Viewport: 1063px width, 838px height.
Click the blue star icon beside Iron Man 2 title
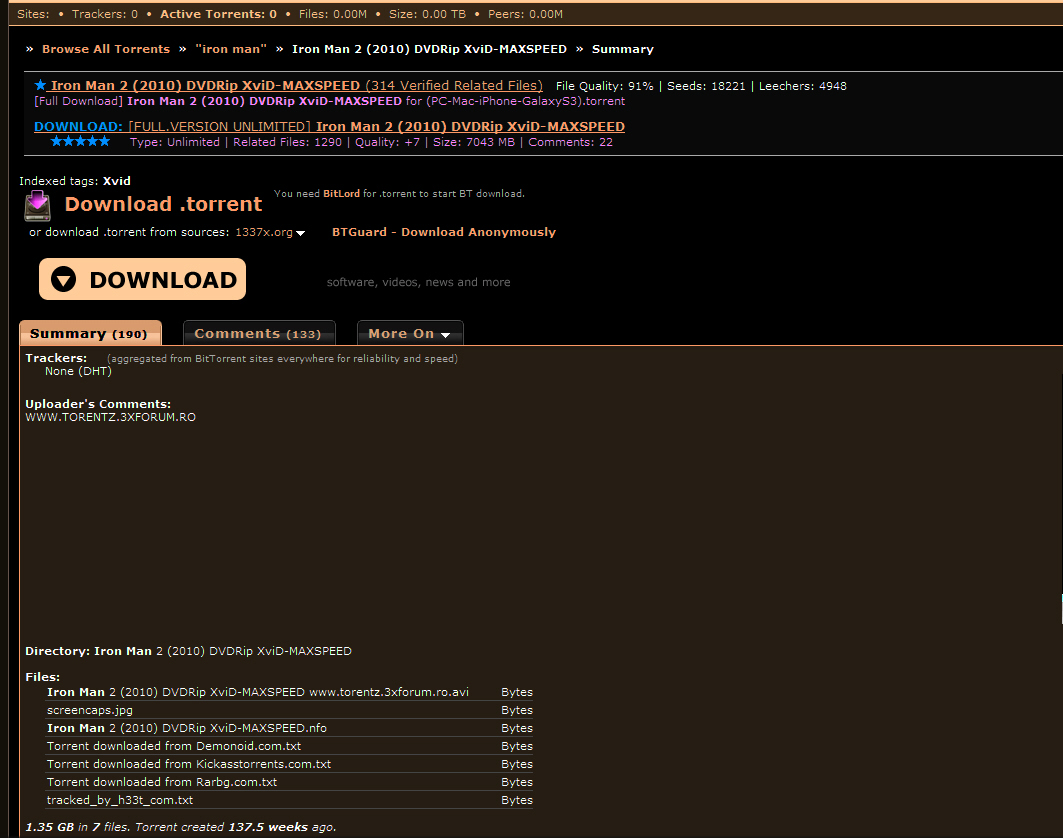point(40,85)
